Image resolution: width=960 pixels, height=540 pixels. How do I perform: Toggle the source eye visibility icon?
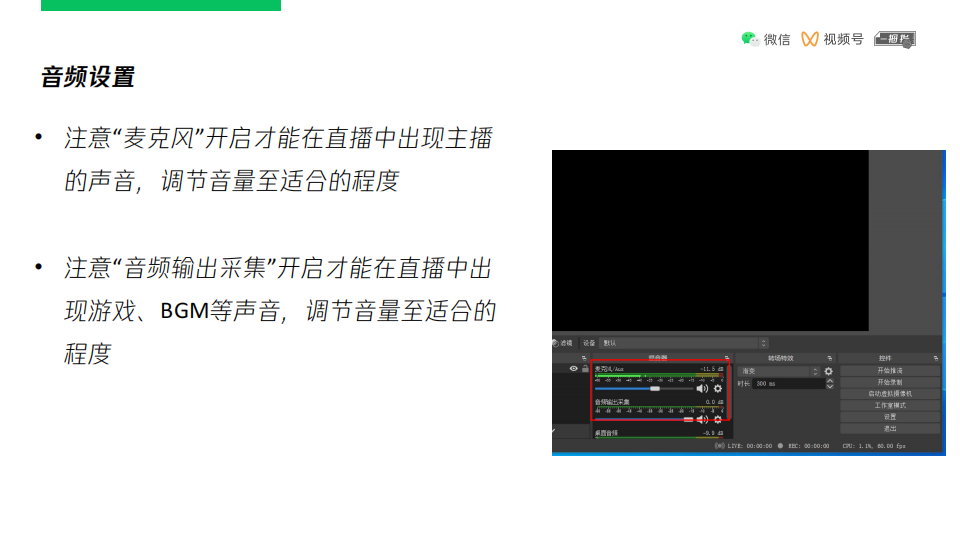click(574, 369)
